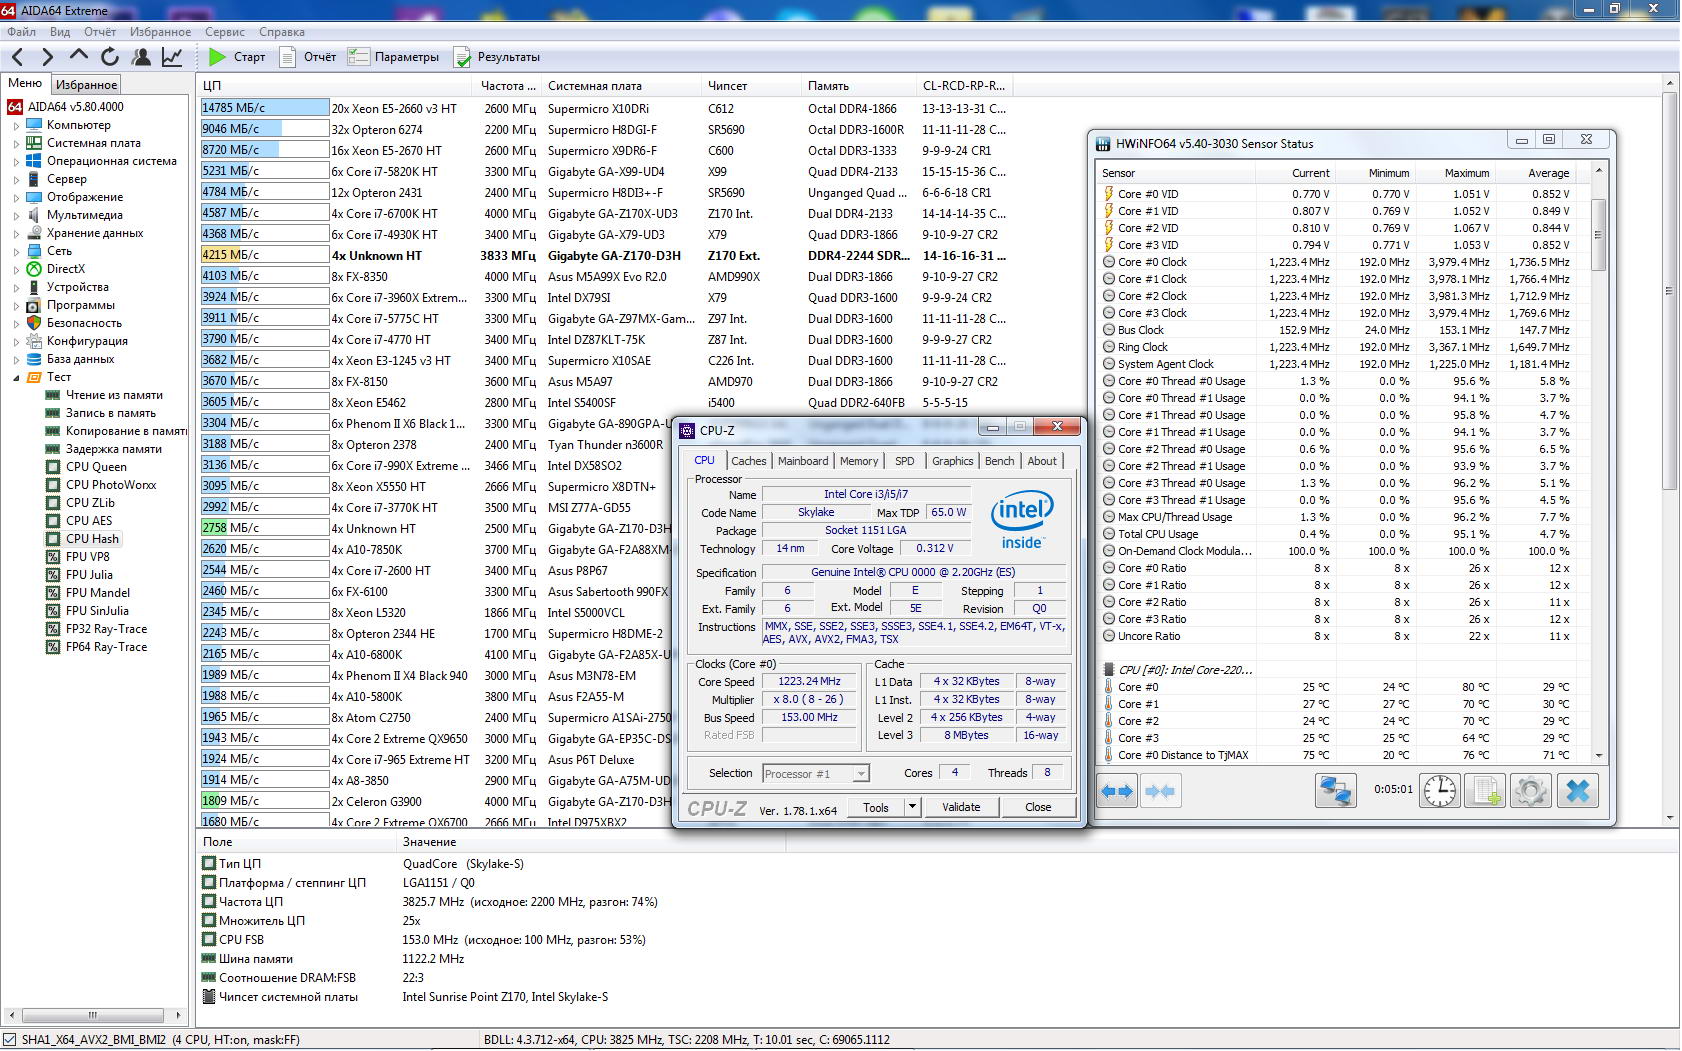Click the Tools button in CPU-Z
The height and width of the screenshot is (1051, 1682).
[876, 807]
